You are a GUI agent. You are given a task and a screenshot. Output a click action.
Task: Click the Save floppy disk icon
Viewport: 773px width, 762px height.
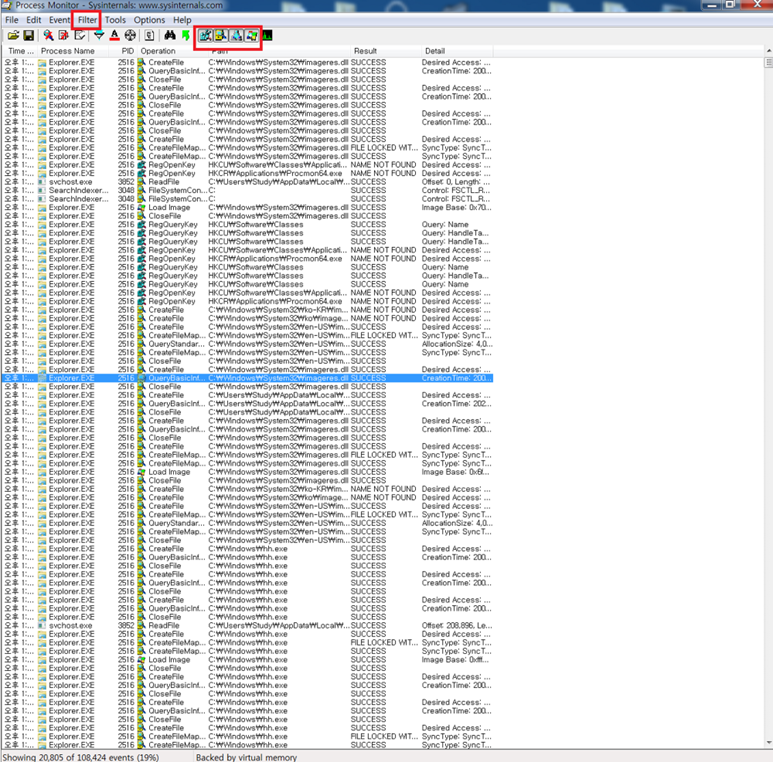pyautogui.click(x=29, y=35)
